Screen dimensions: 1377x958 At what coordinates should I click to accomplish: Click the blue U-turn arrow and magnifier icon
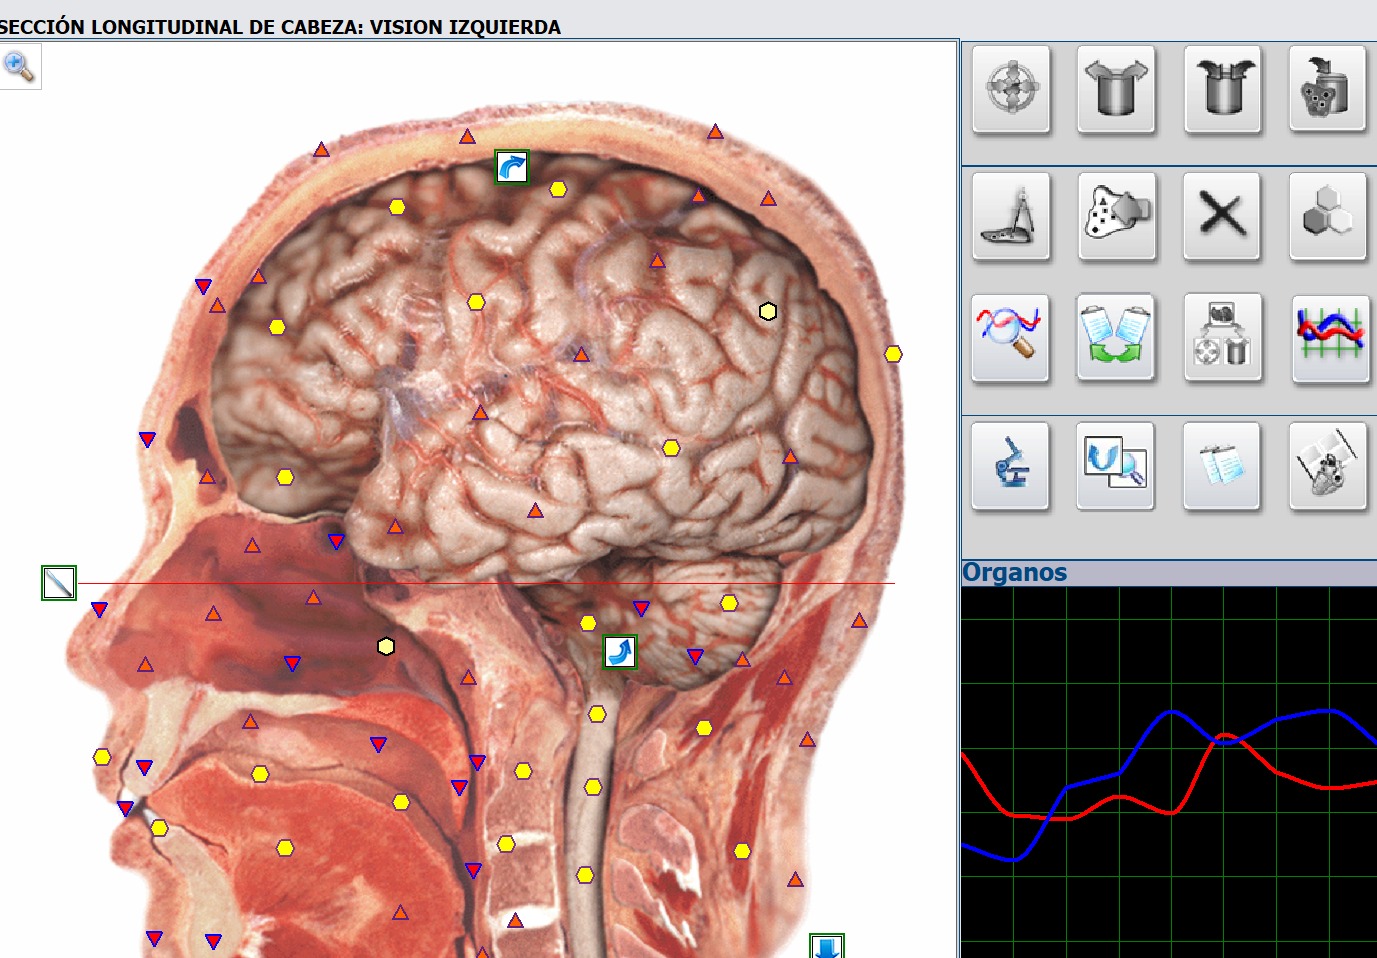(1115, 466)
